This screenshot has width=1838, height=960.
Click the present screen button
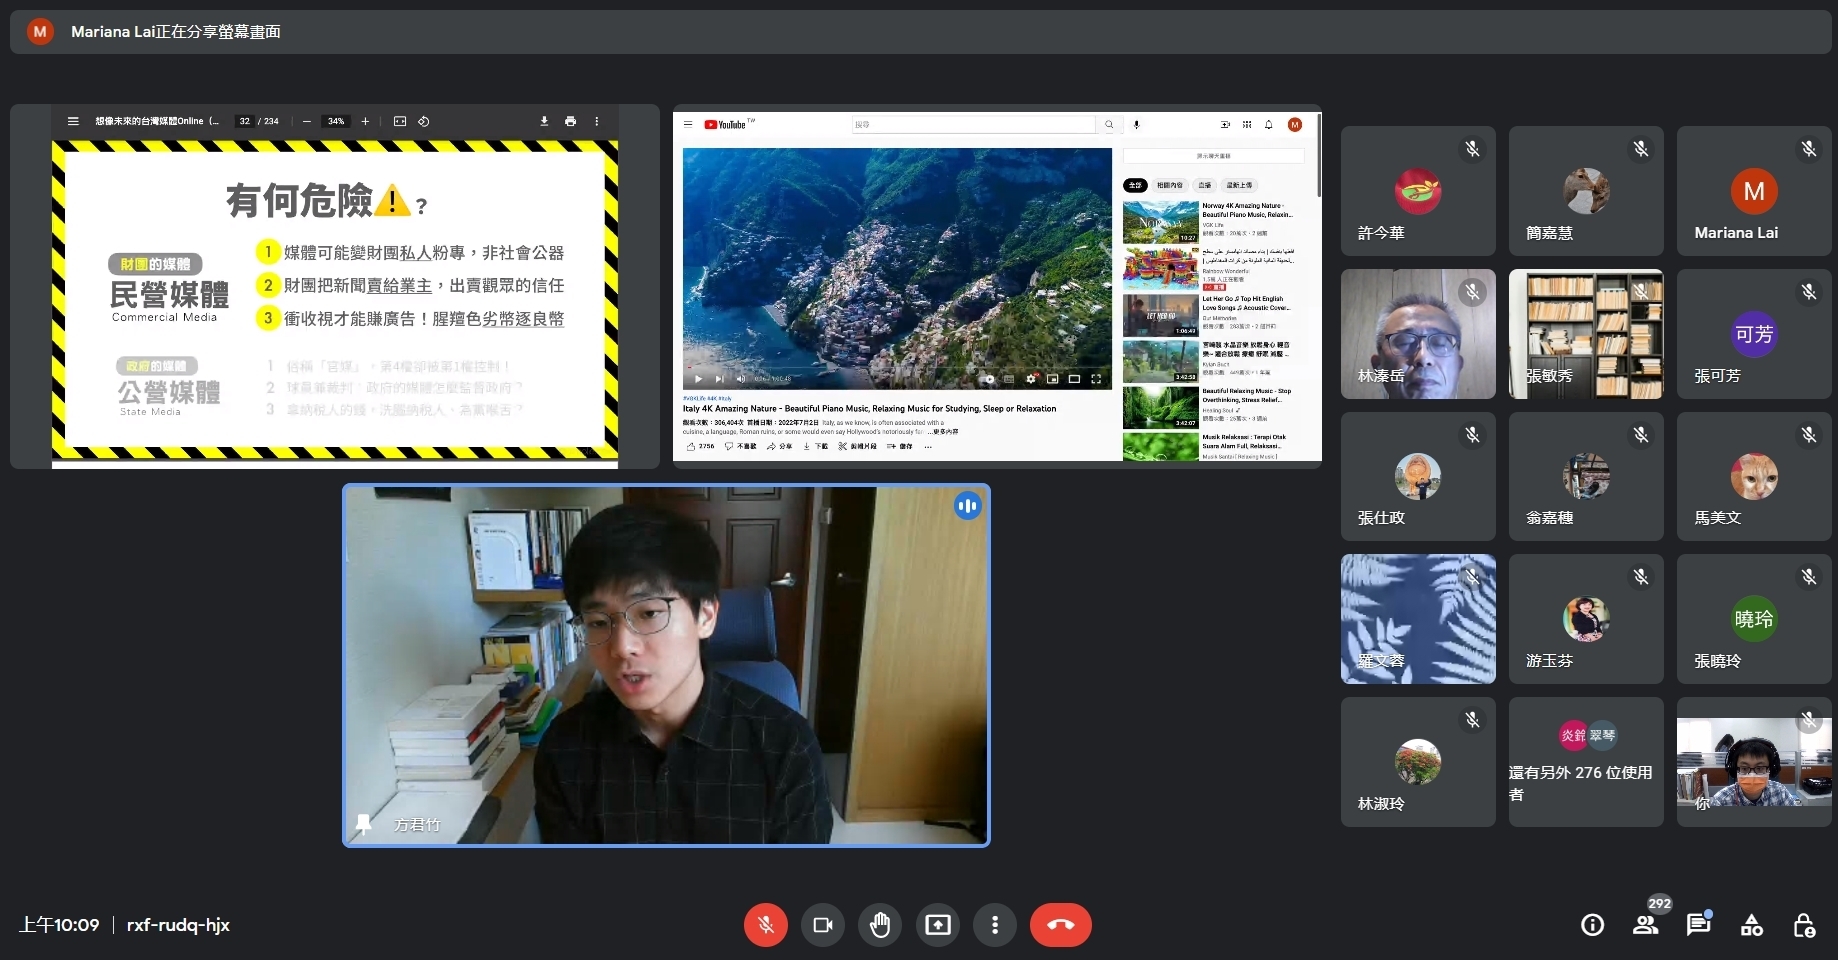938,925
